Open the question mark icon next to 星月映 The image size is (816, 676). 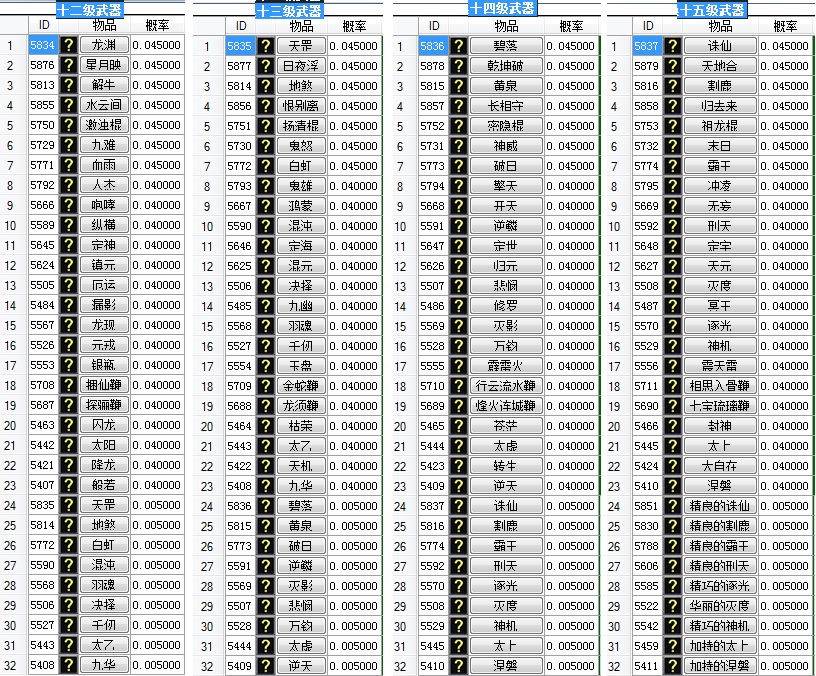click(x=69, y=65)
